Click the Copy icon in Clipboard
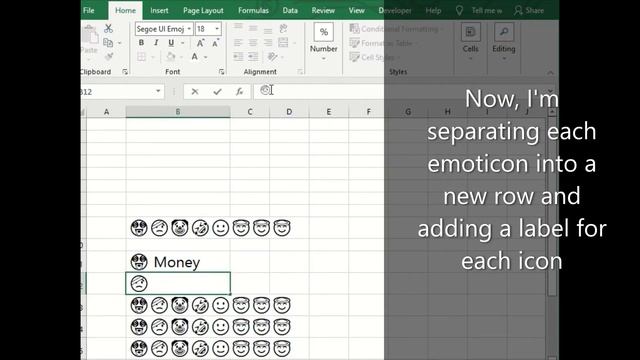 (x=108, y=42)
